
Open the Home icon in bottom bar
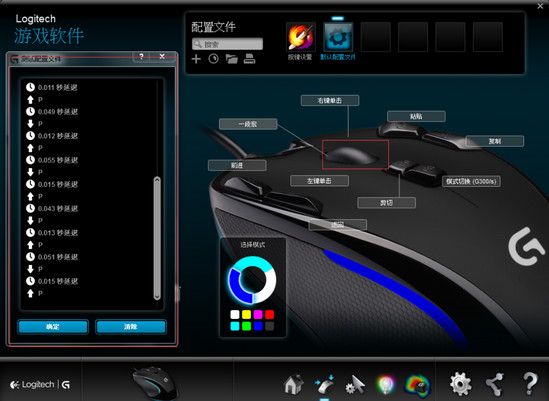point(294,384)
